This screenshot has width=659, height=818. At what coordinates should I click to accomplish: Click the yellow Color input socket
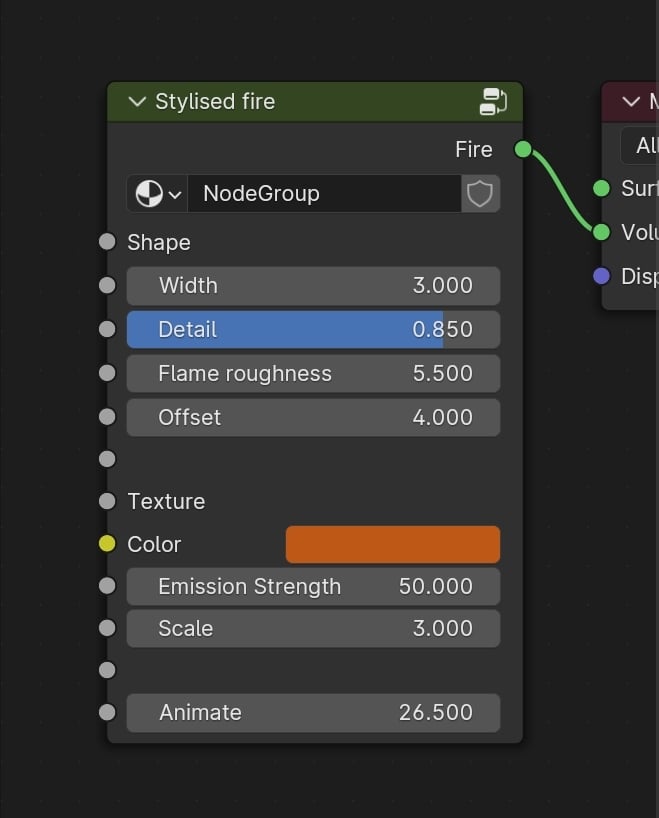[x=107, y=544]
